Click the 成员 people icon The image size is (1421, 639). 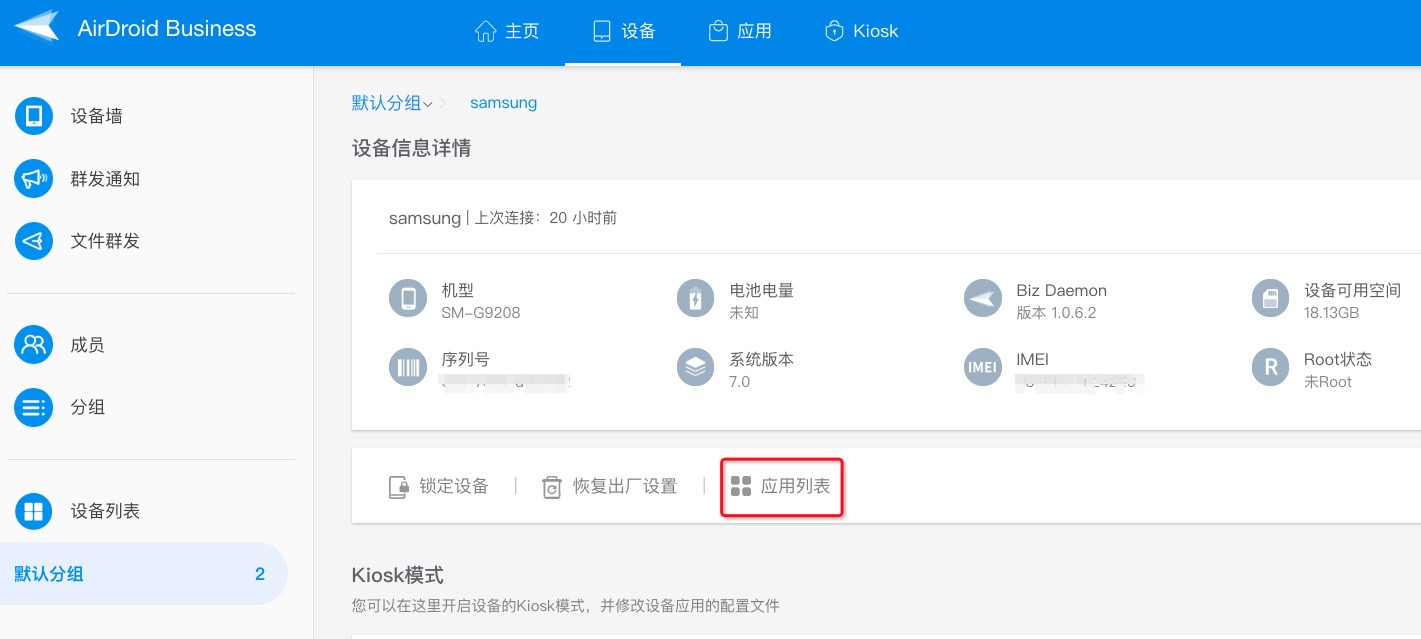[34, 345]
